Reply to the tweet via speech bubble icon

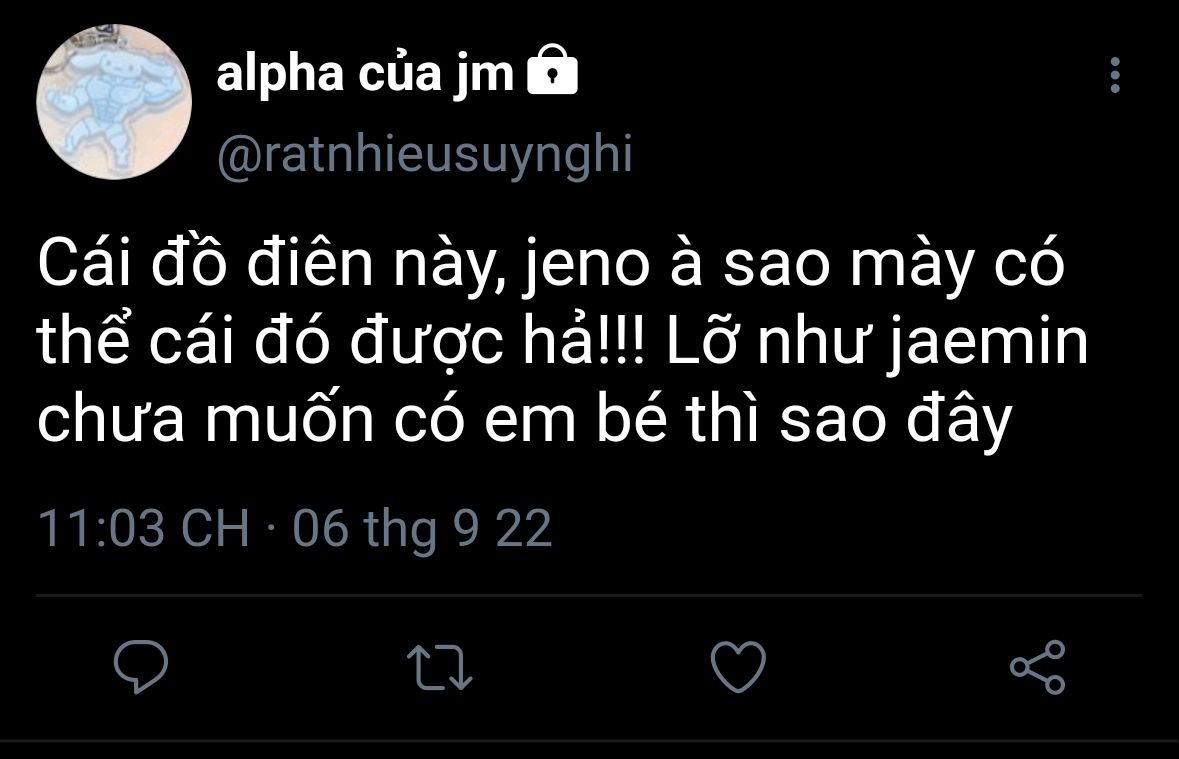[141, 666]
